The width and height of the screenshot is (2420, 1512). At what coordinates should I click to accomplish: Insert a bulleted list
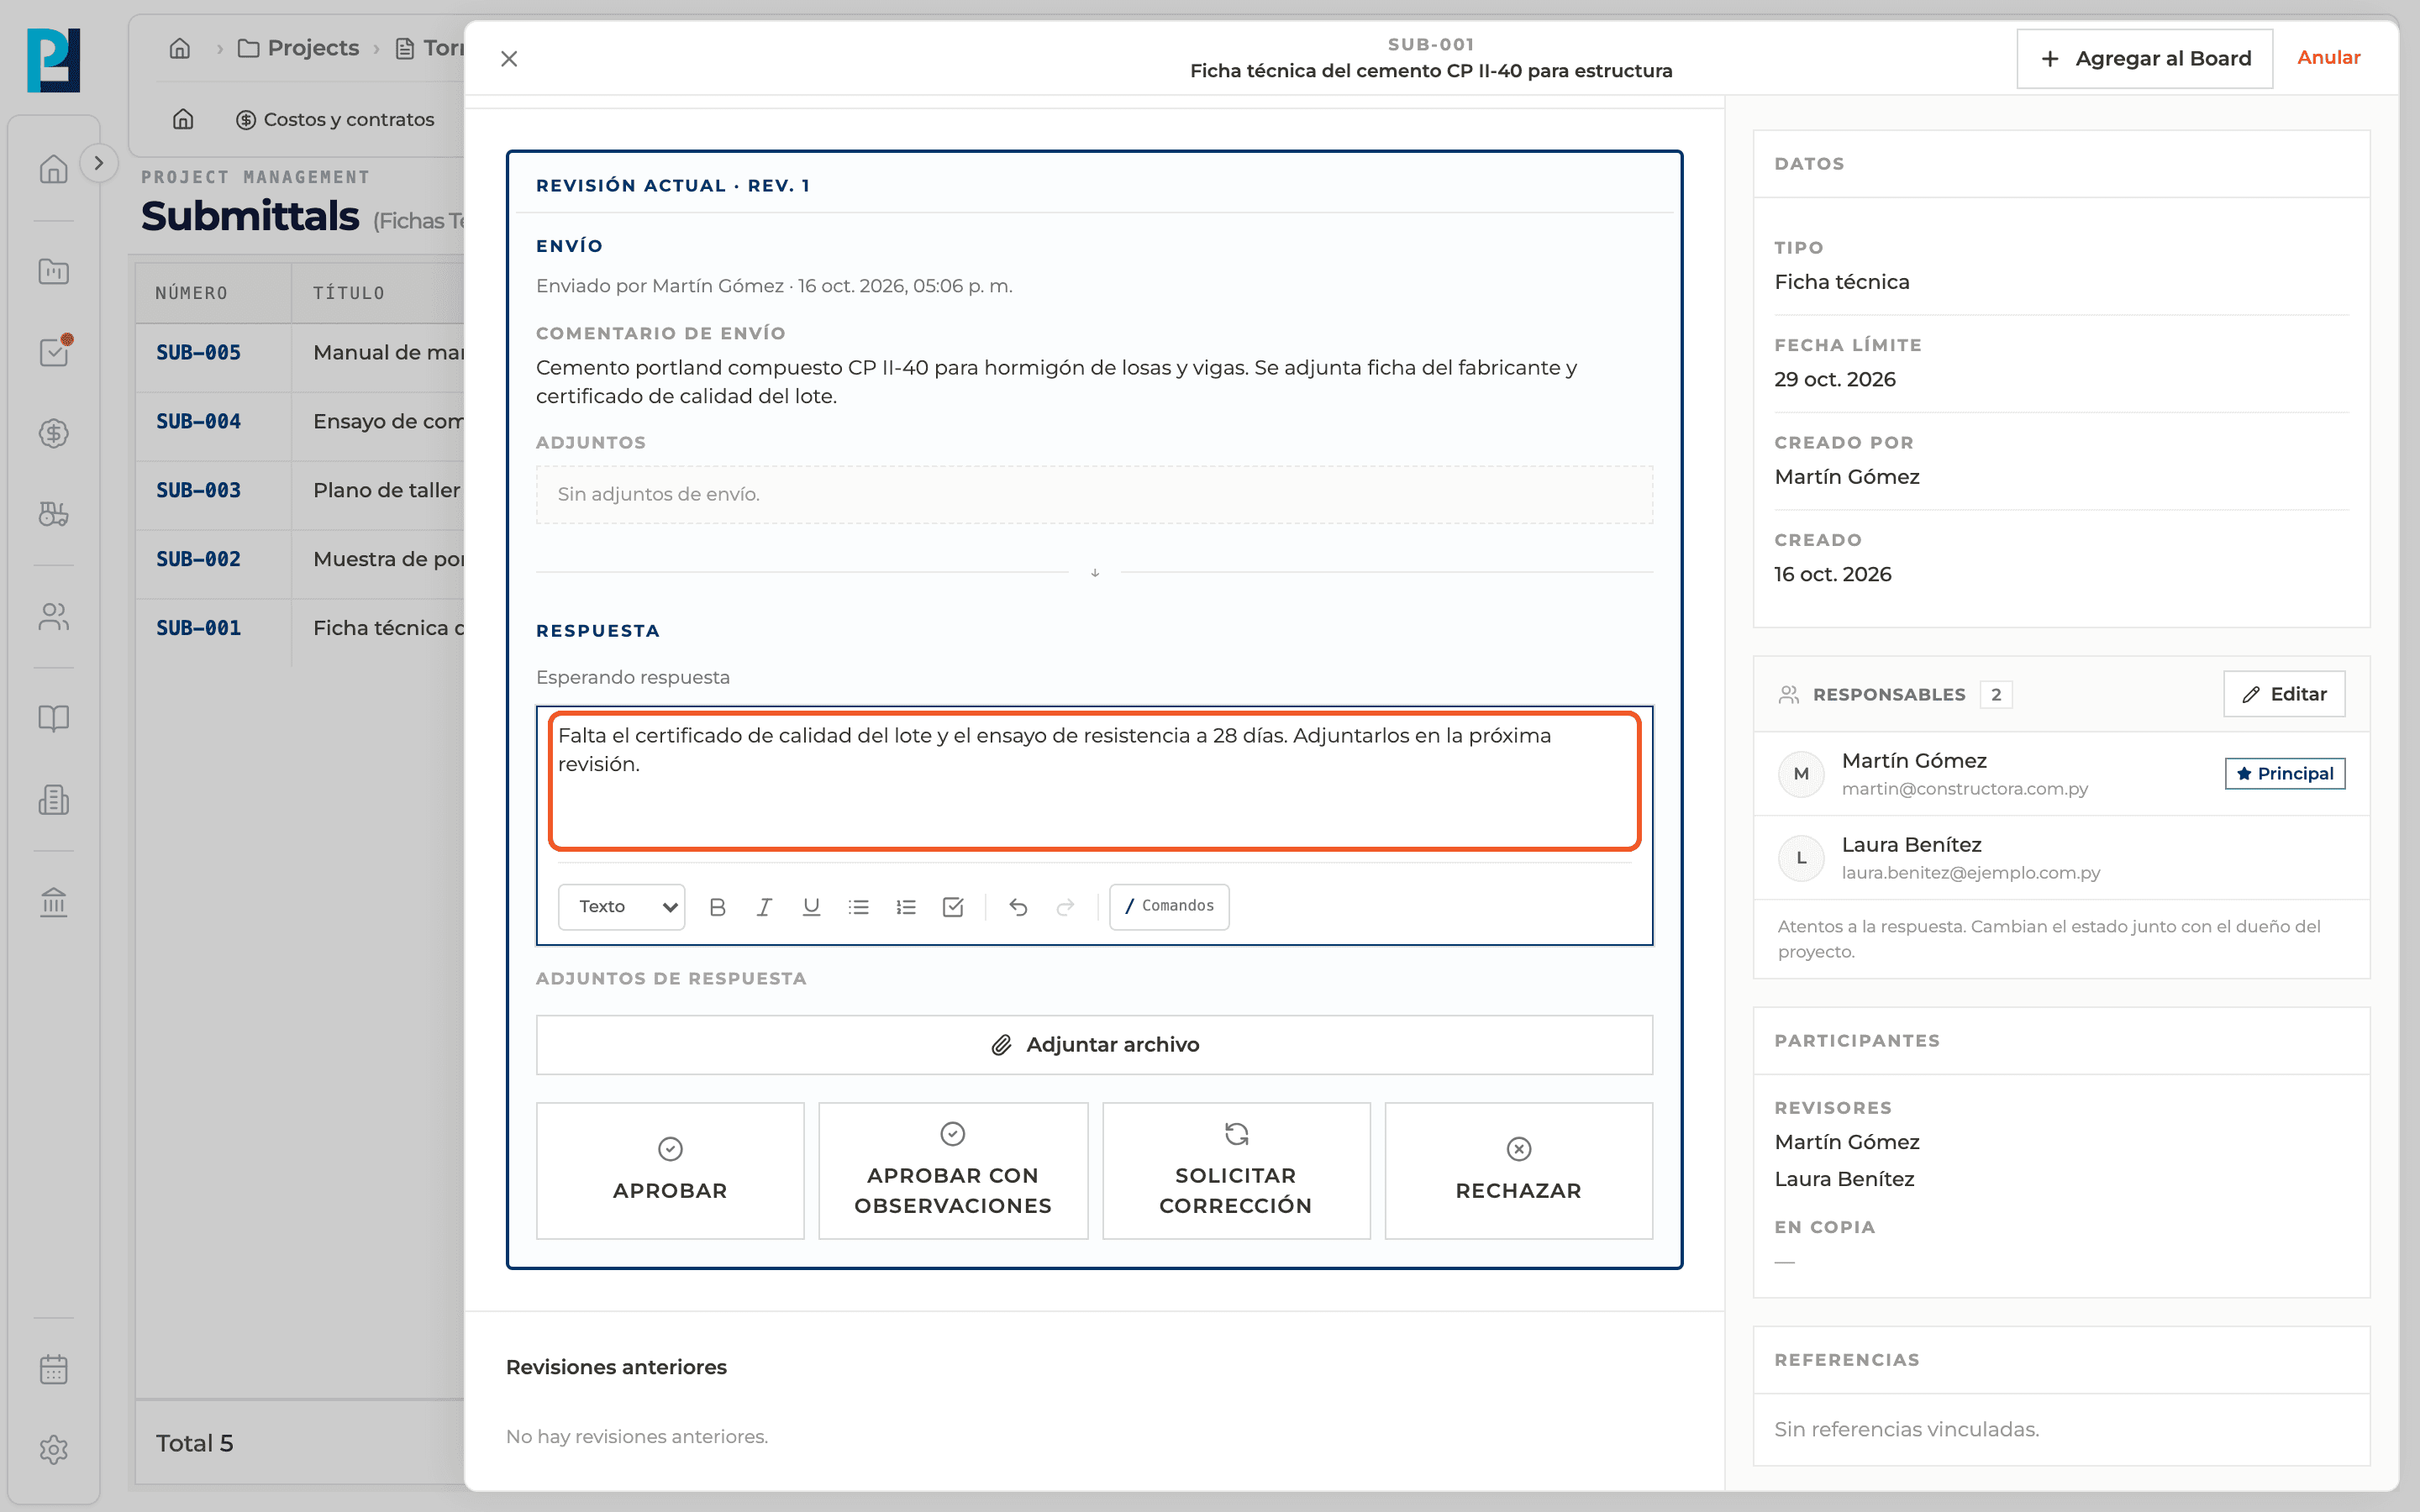(858, 906)
